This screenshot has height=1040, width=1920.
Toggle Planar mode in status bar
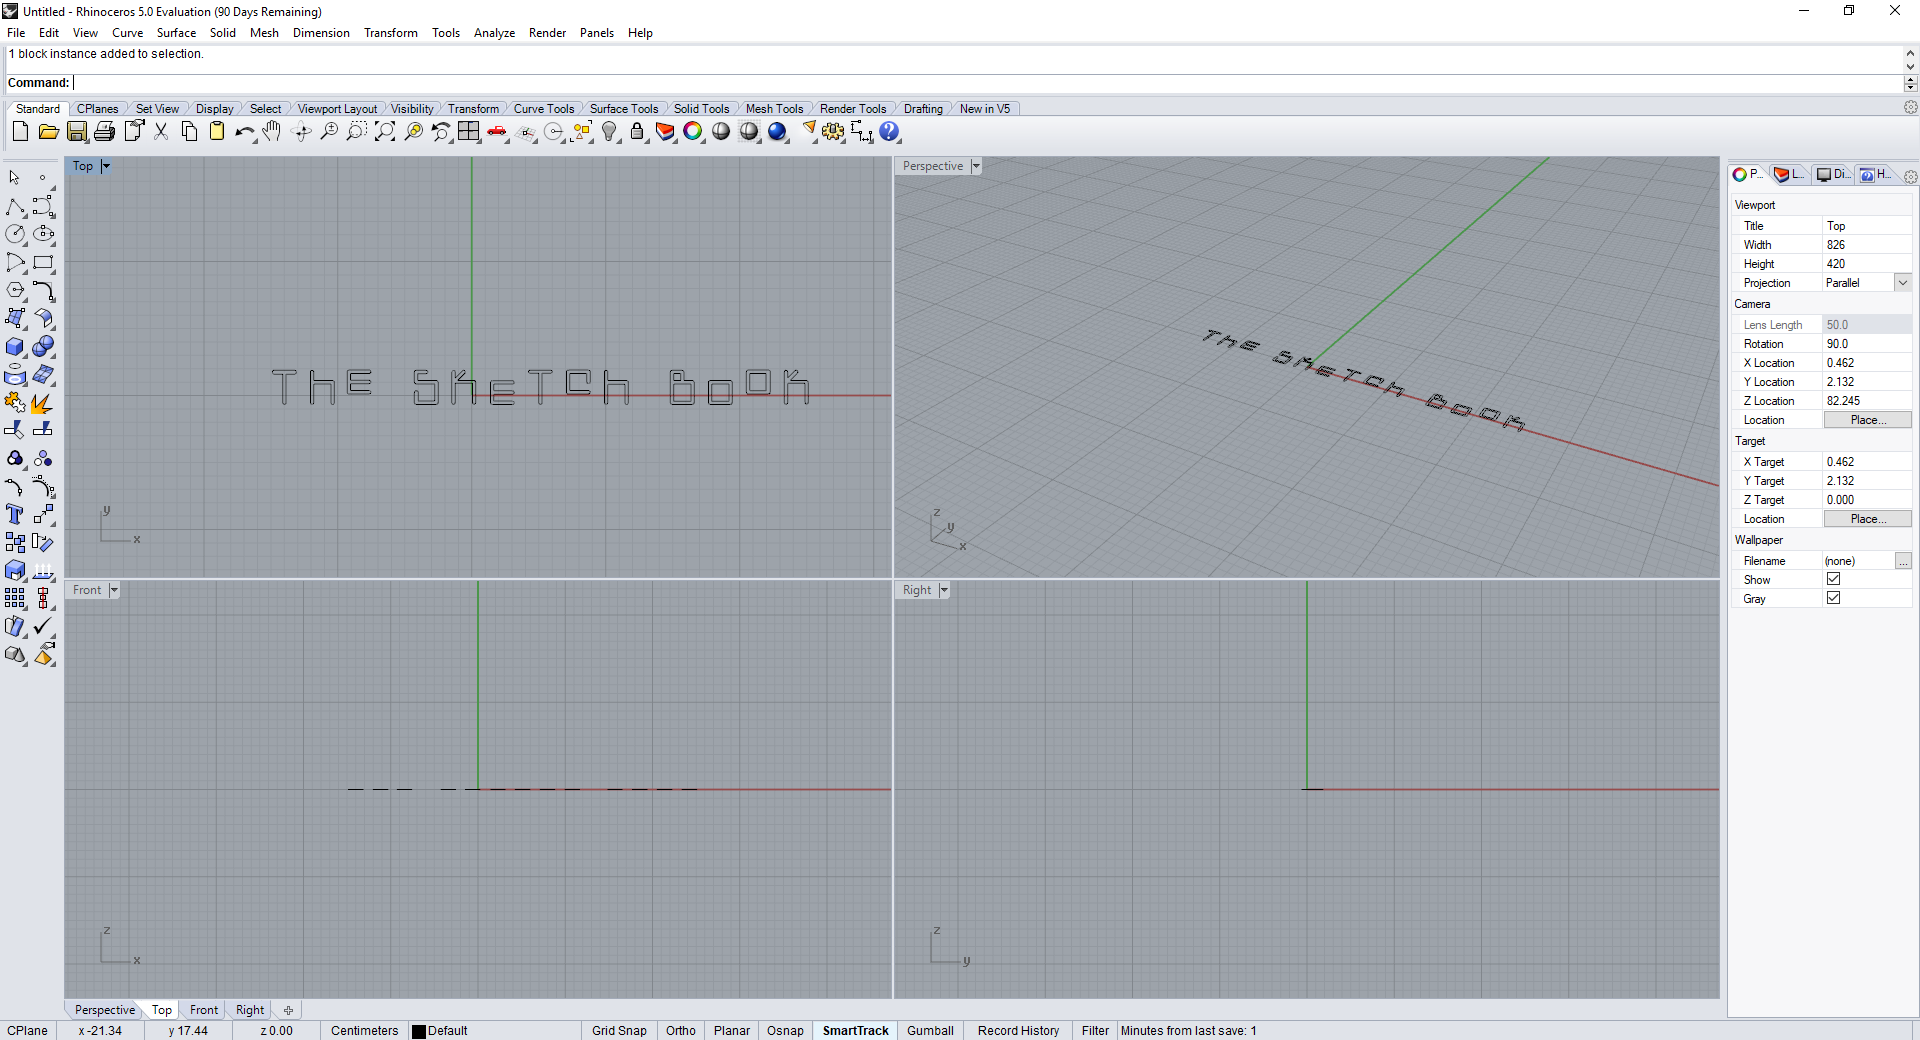[x=732, y=1031]
